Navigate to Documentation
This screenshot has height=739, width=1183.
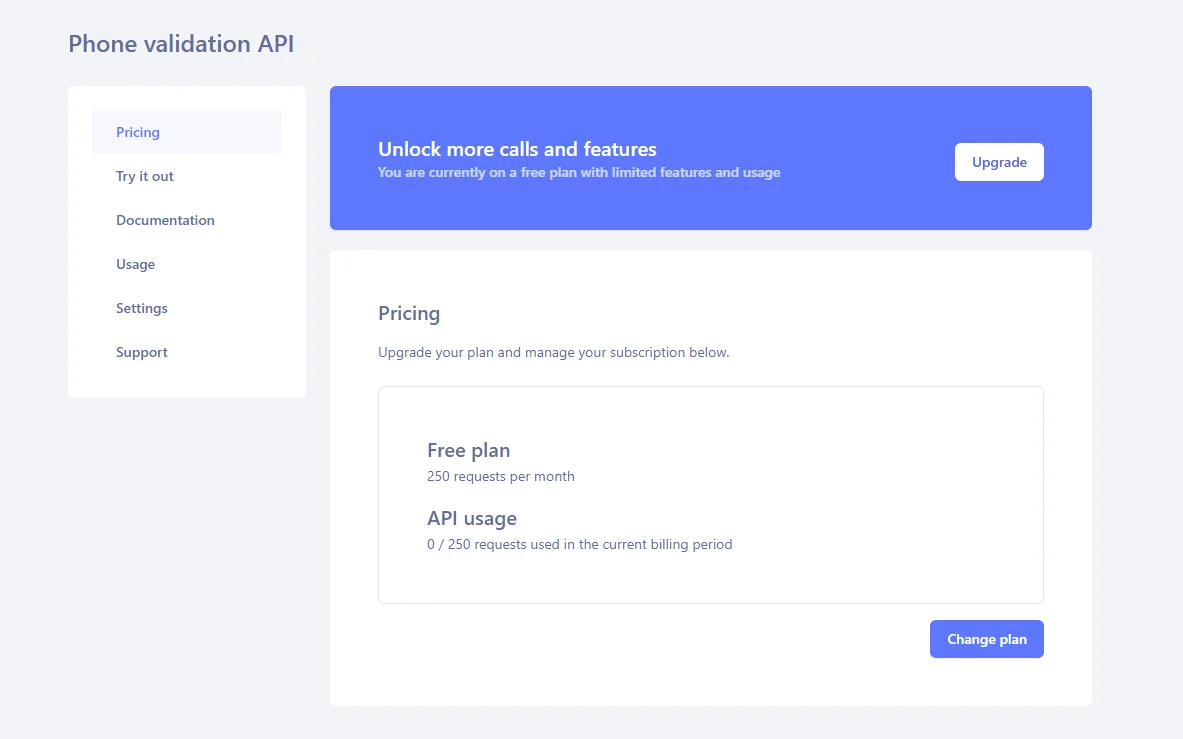tap(165, 220)
